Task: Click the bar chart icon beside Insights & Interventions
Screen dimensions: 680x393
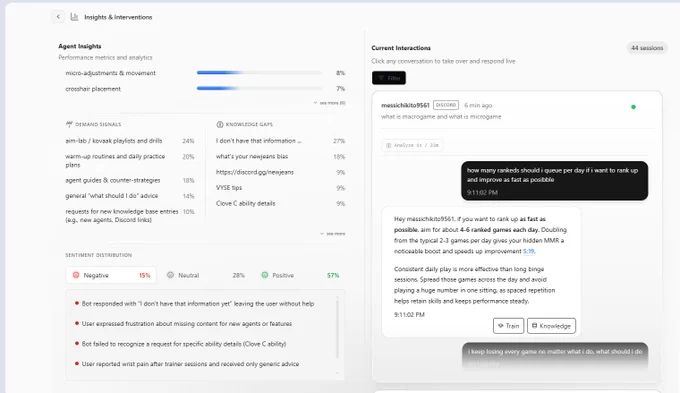Action: tap(75, 17)
